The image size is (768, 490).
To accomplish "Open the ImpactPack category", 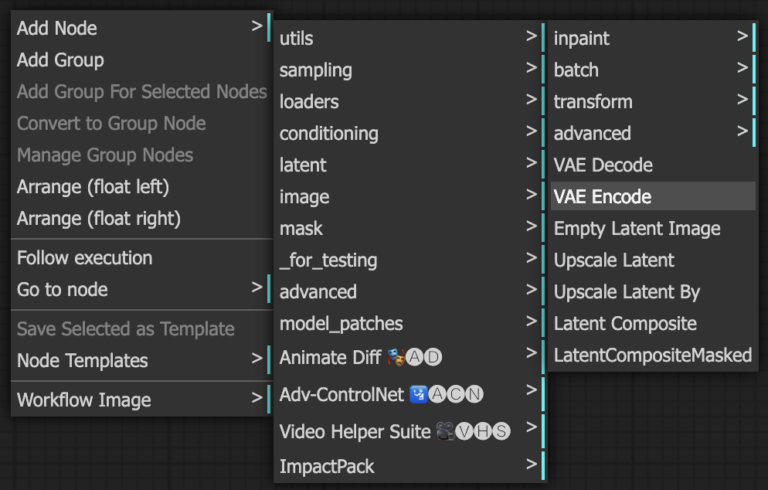I will [327, 466].
